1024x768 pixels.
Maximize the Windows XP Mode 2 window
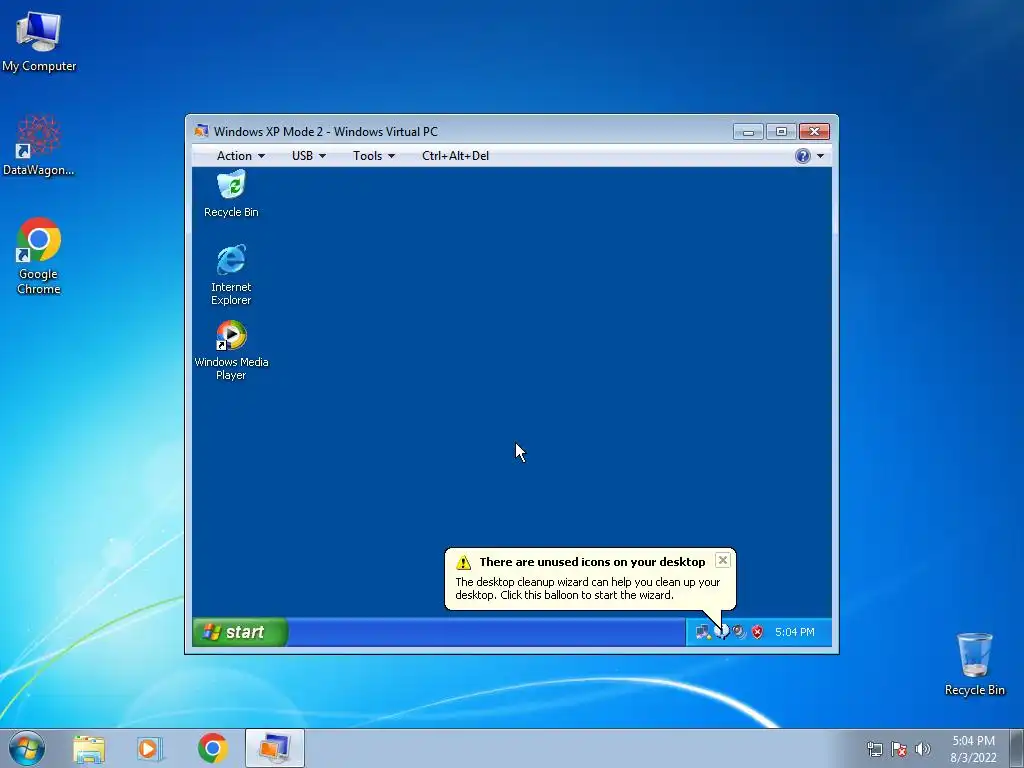click(781, 132)
